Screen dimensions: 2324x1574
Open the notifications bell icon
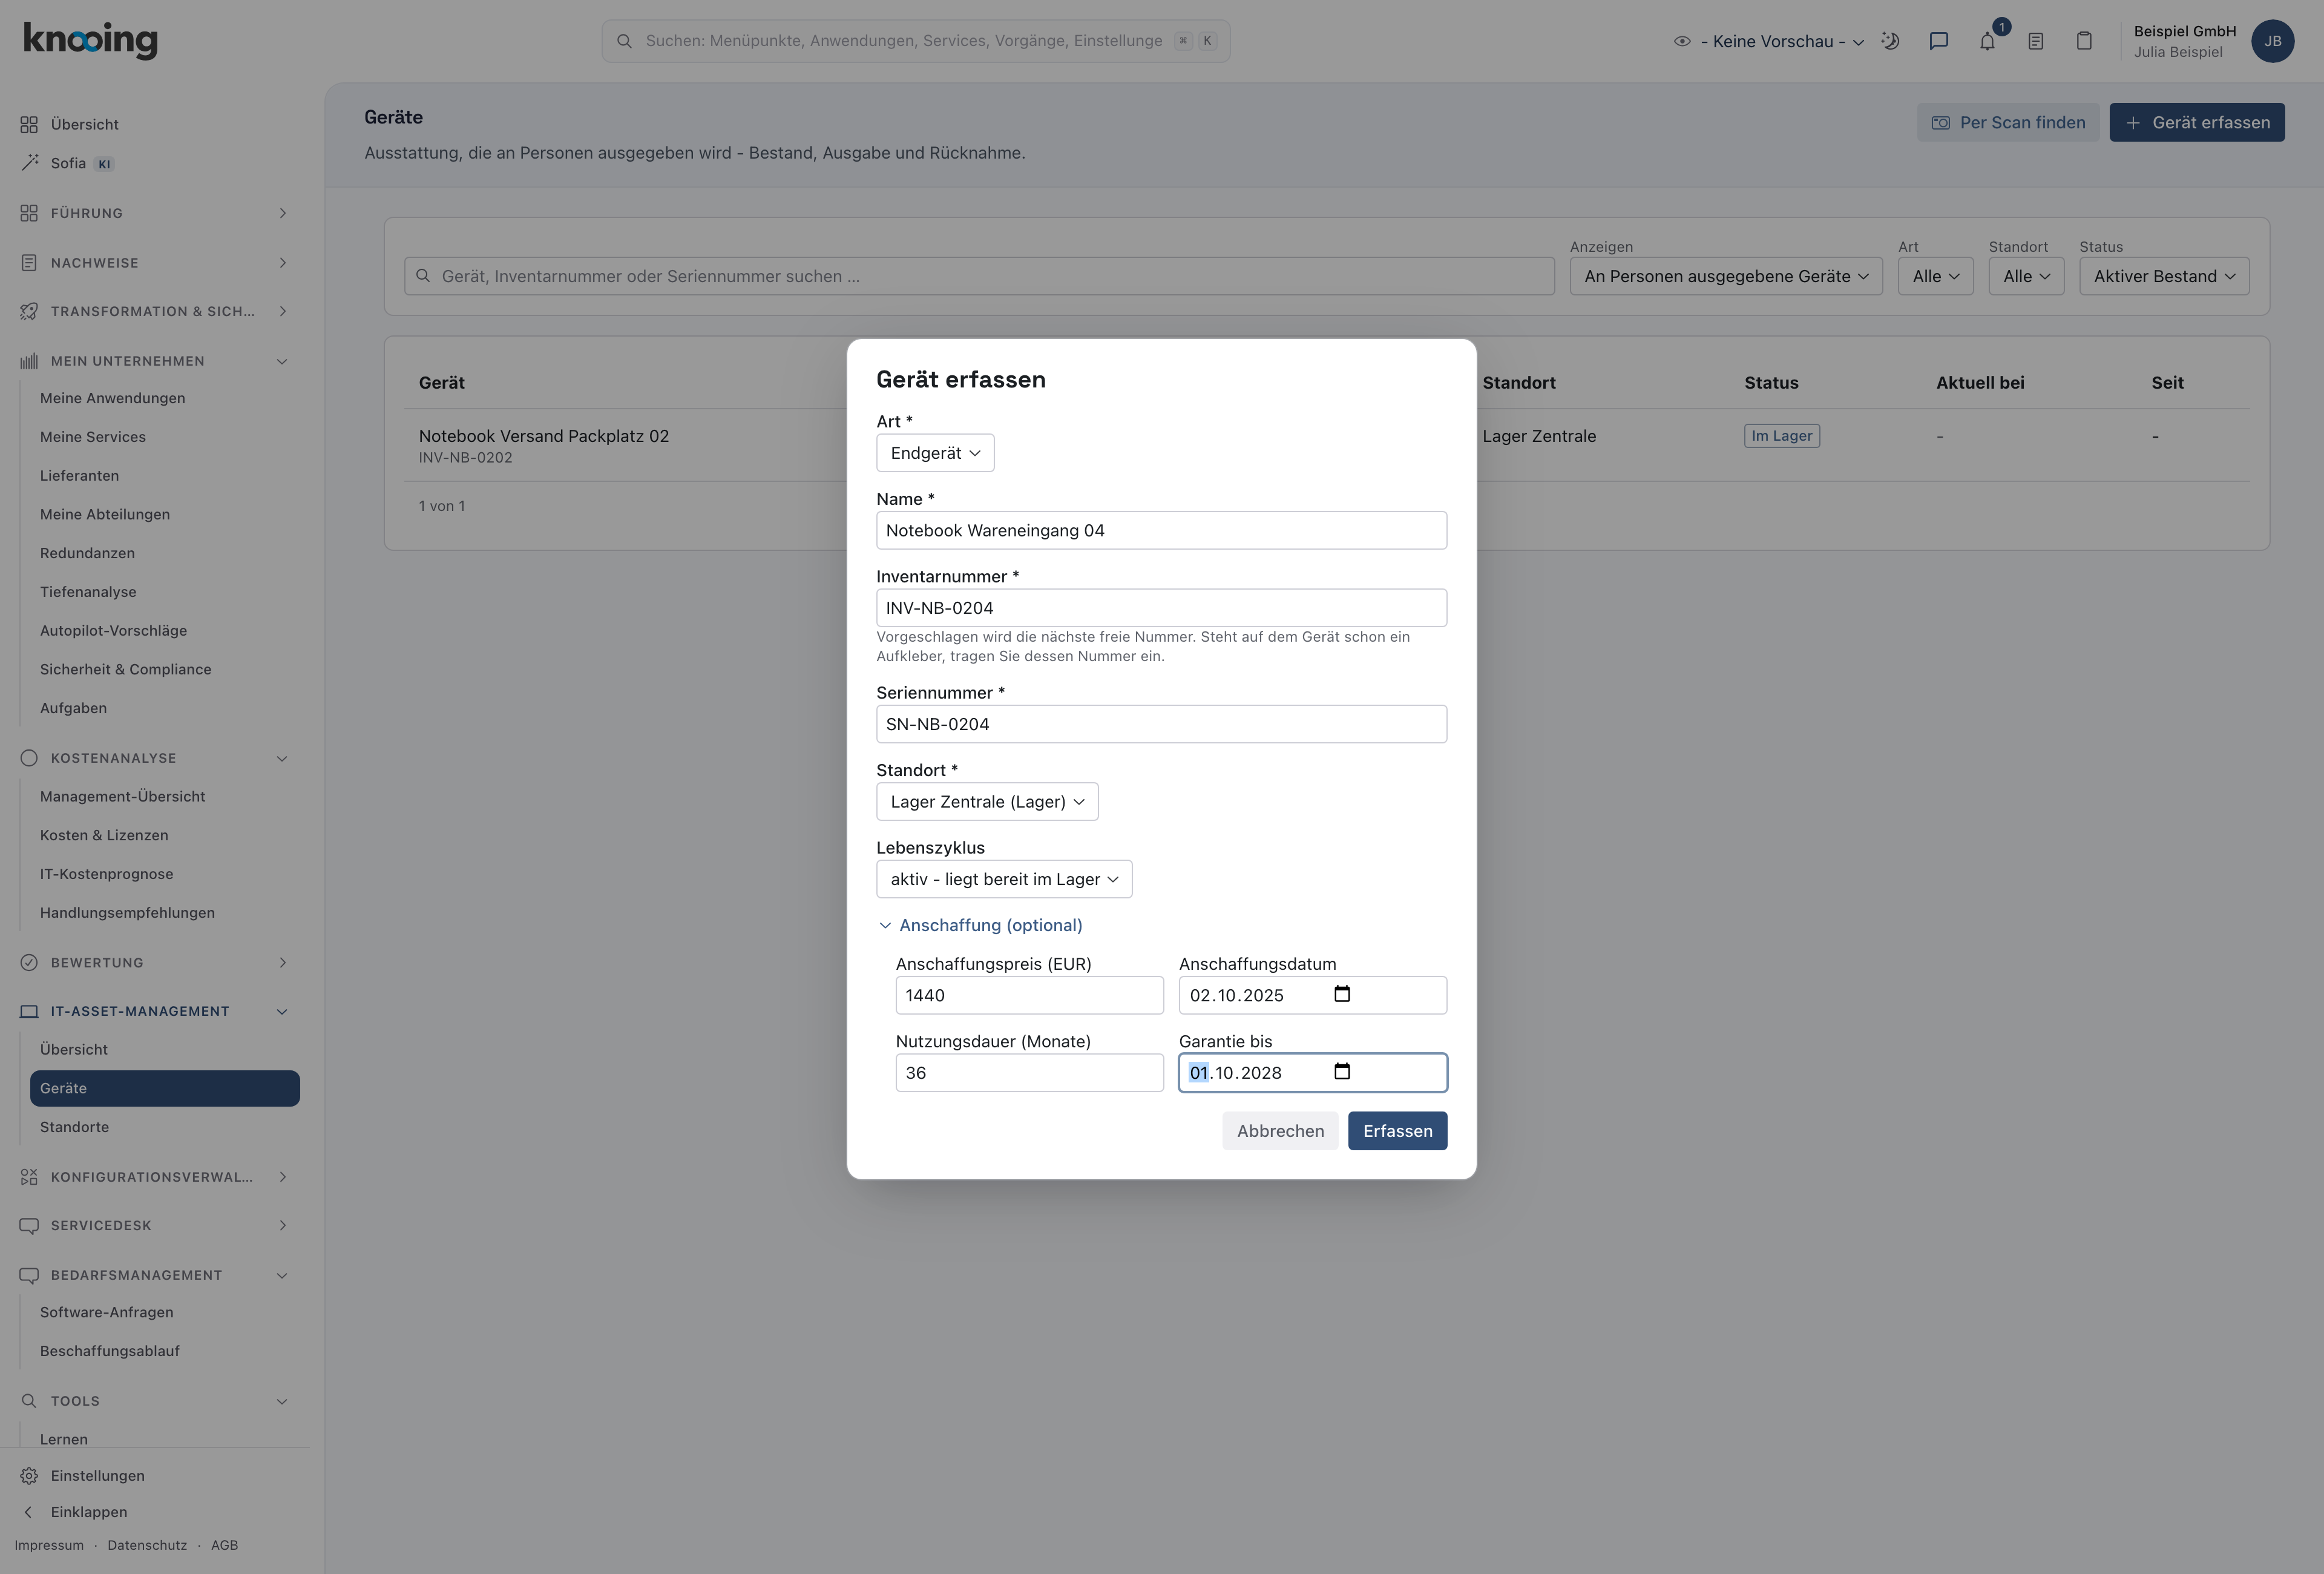[x=1987, y=41]
